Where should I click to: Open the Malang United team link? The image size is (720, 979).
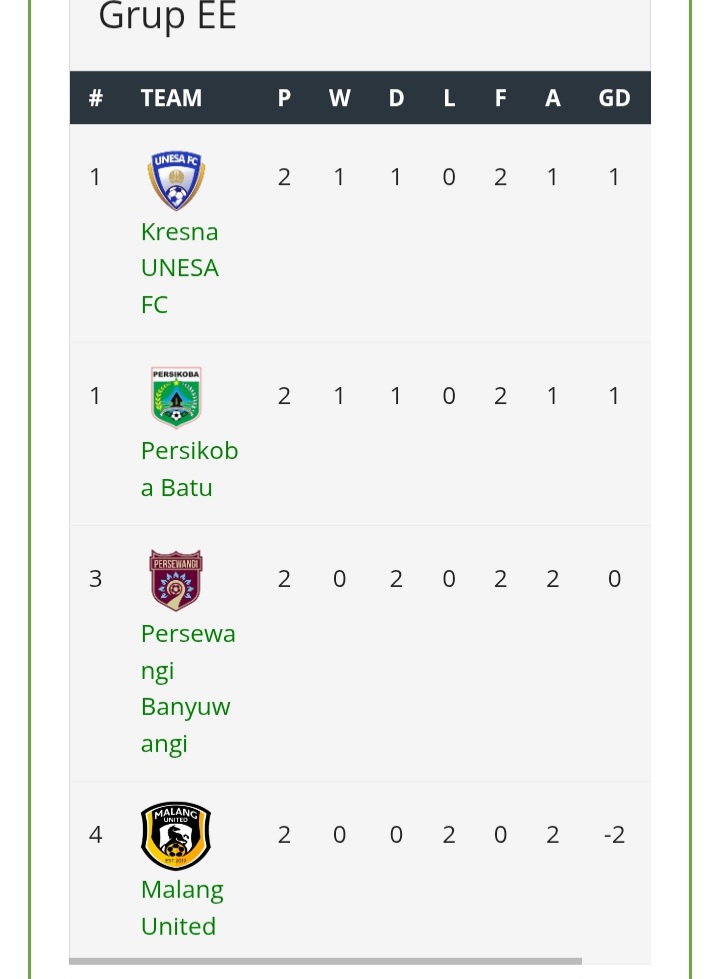point(182,906)
